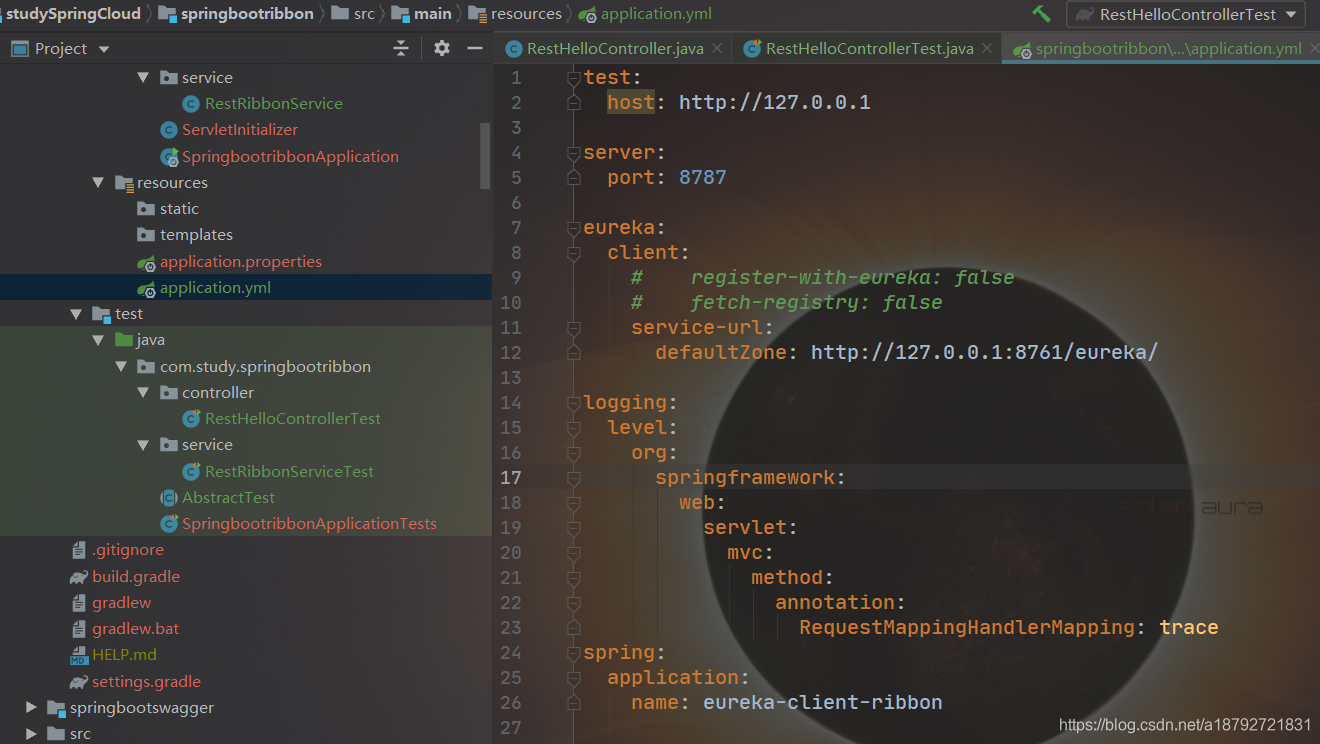The image size is (1320, 744).
Task: Click main breadcrumb in navigation bar
Action: 422,14
